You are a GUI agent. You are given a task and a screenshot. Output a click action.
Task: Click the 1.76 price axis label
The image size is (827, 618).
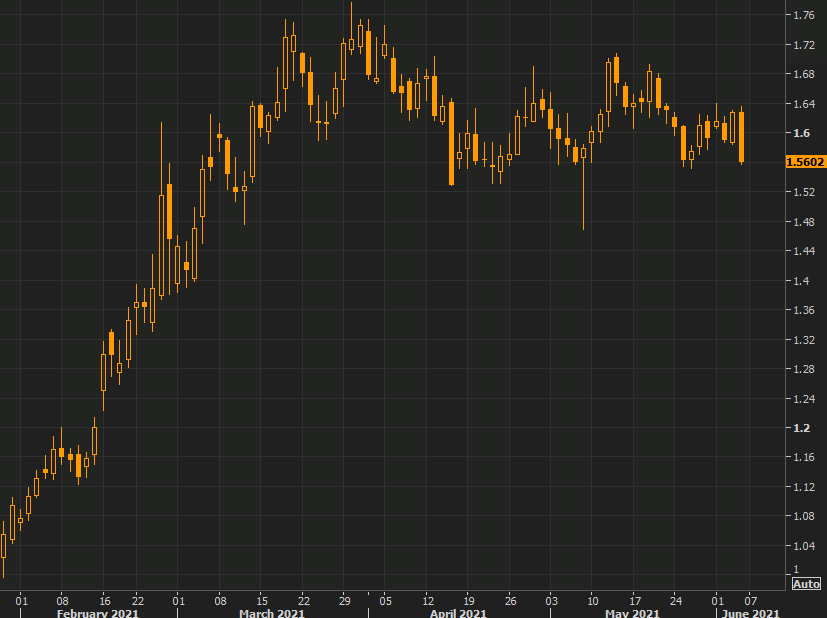pyautogui.click(x=802, y=15)
